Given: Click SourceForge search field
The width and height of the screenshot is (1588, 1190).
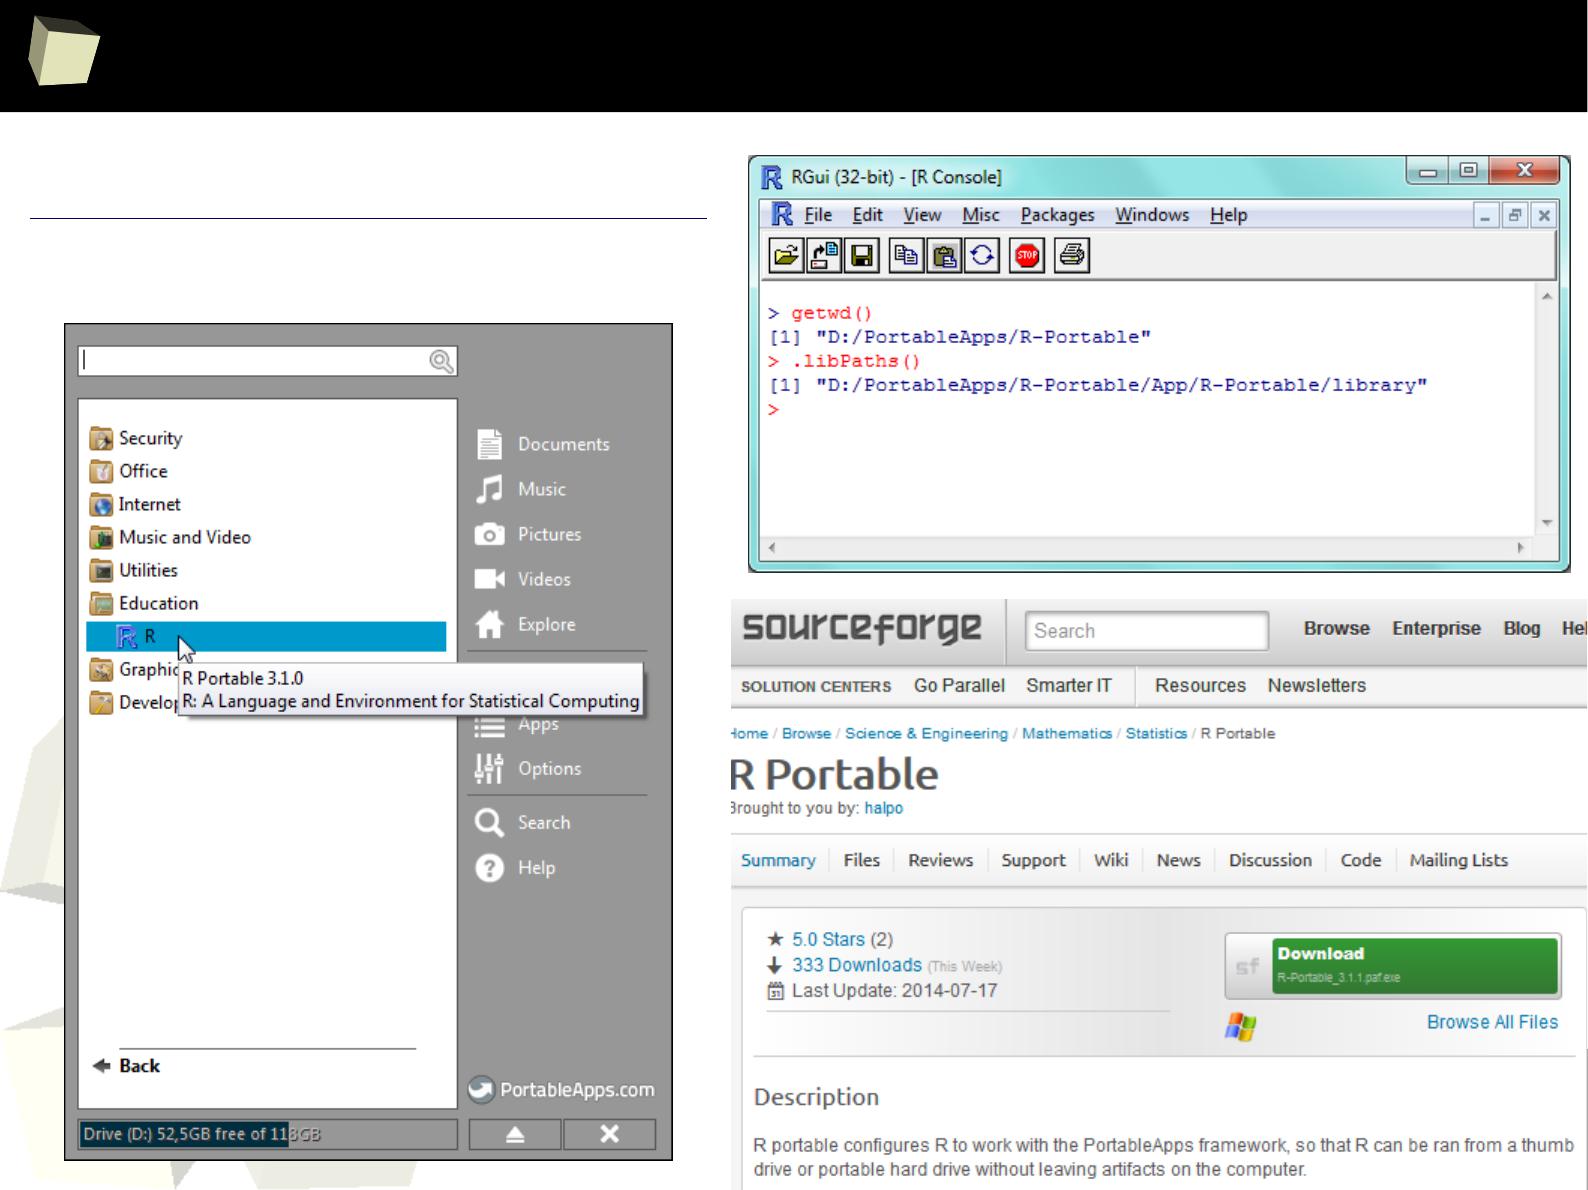Looking at the screenshot, I should coord(1146,631).
